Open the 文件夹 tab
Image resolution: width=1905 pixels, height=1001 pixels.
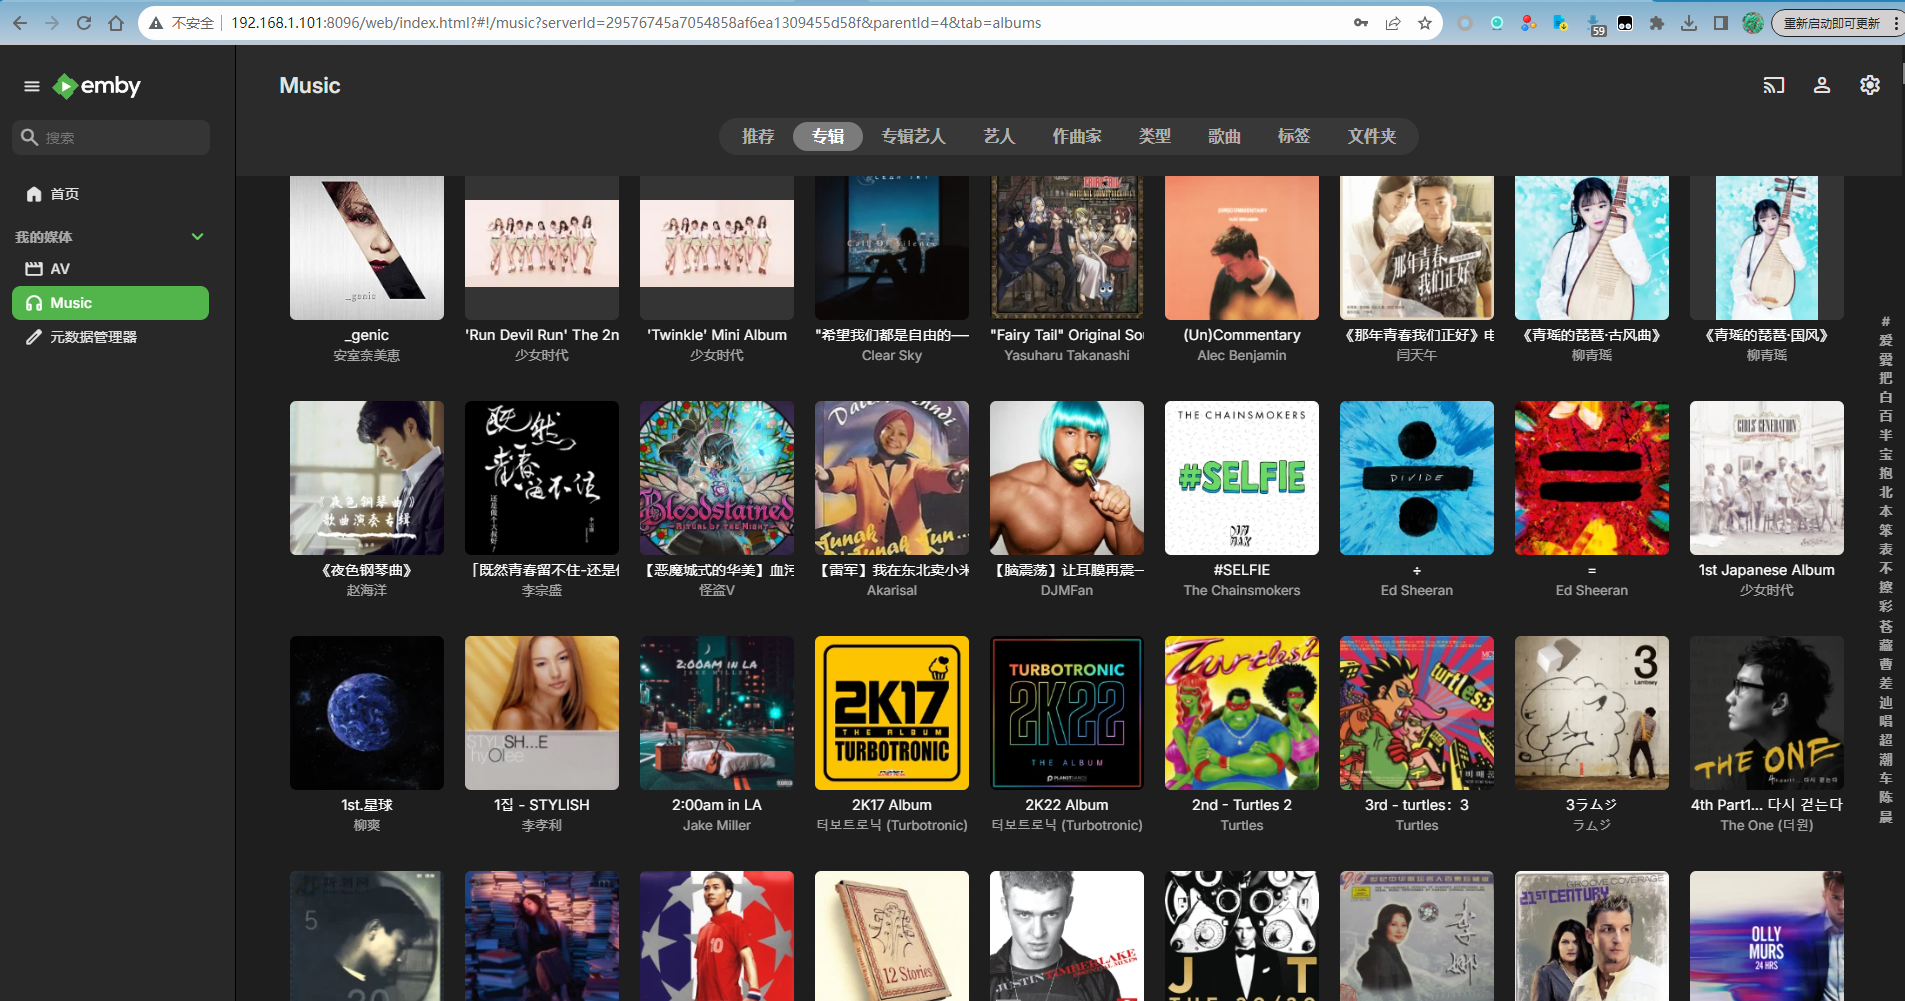pos(1372,136)
